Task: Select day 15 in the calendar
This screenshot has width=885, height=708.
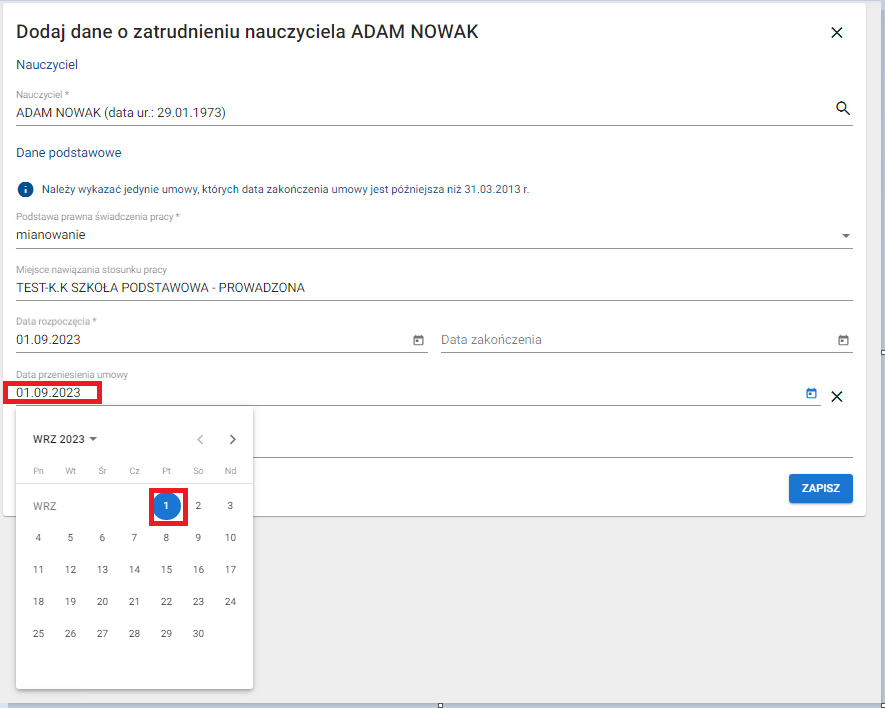Action: pyautogui.click(x=166, y=569)
